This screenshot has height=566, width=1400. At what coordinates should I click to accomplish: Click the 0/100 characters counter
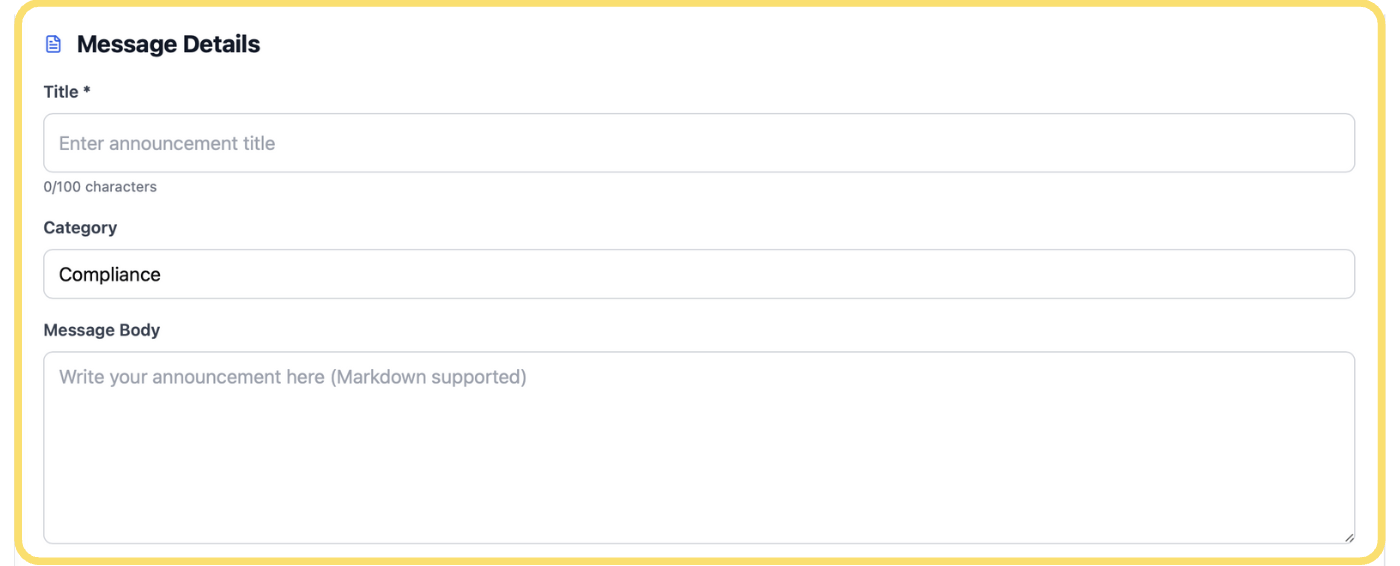tap(100, 187)
